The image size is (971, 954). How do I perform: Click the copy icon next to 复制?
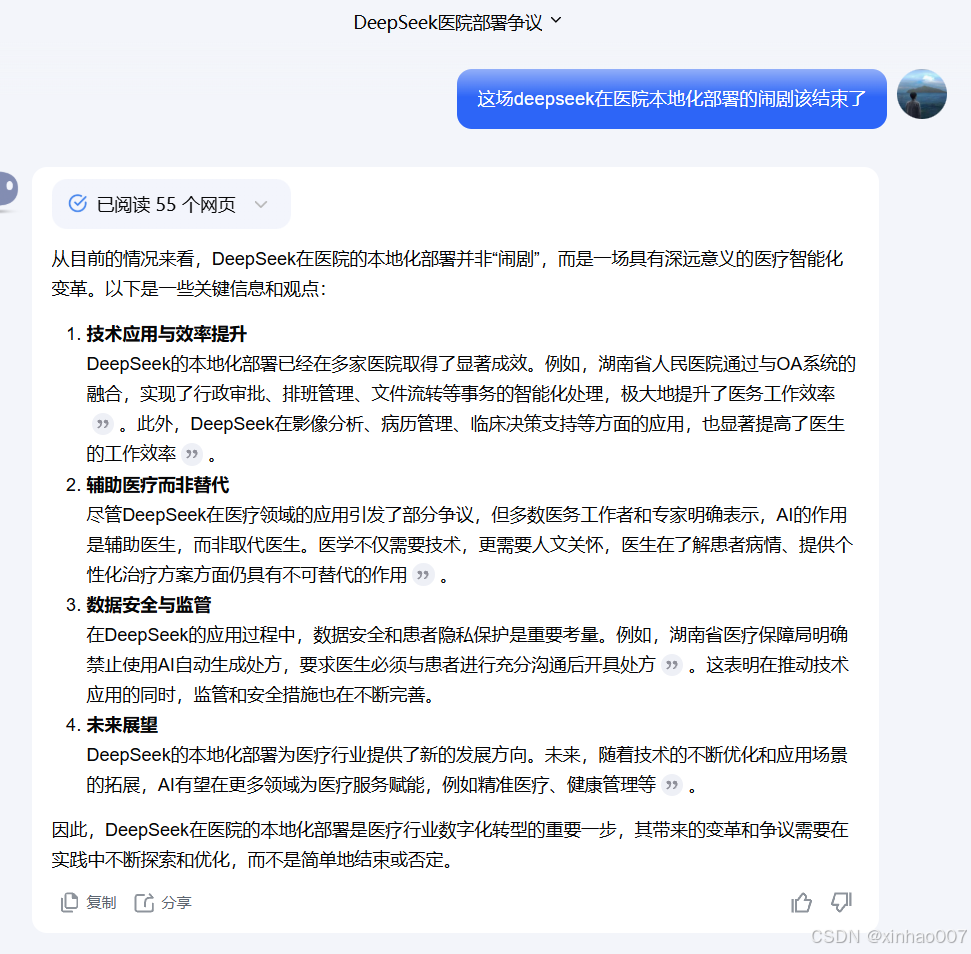point(69,903)
